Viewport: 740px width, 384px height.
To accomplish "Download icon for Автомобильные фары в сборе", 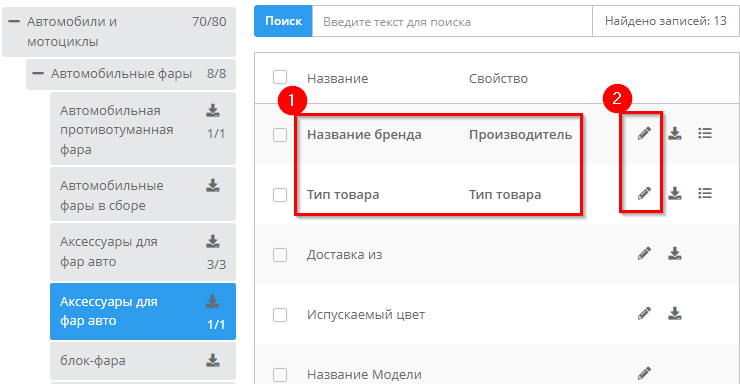I will 213,185.
